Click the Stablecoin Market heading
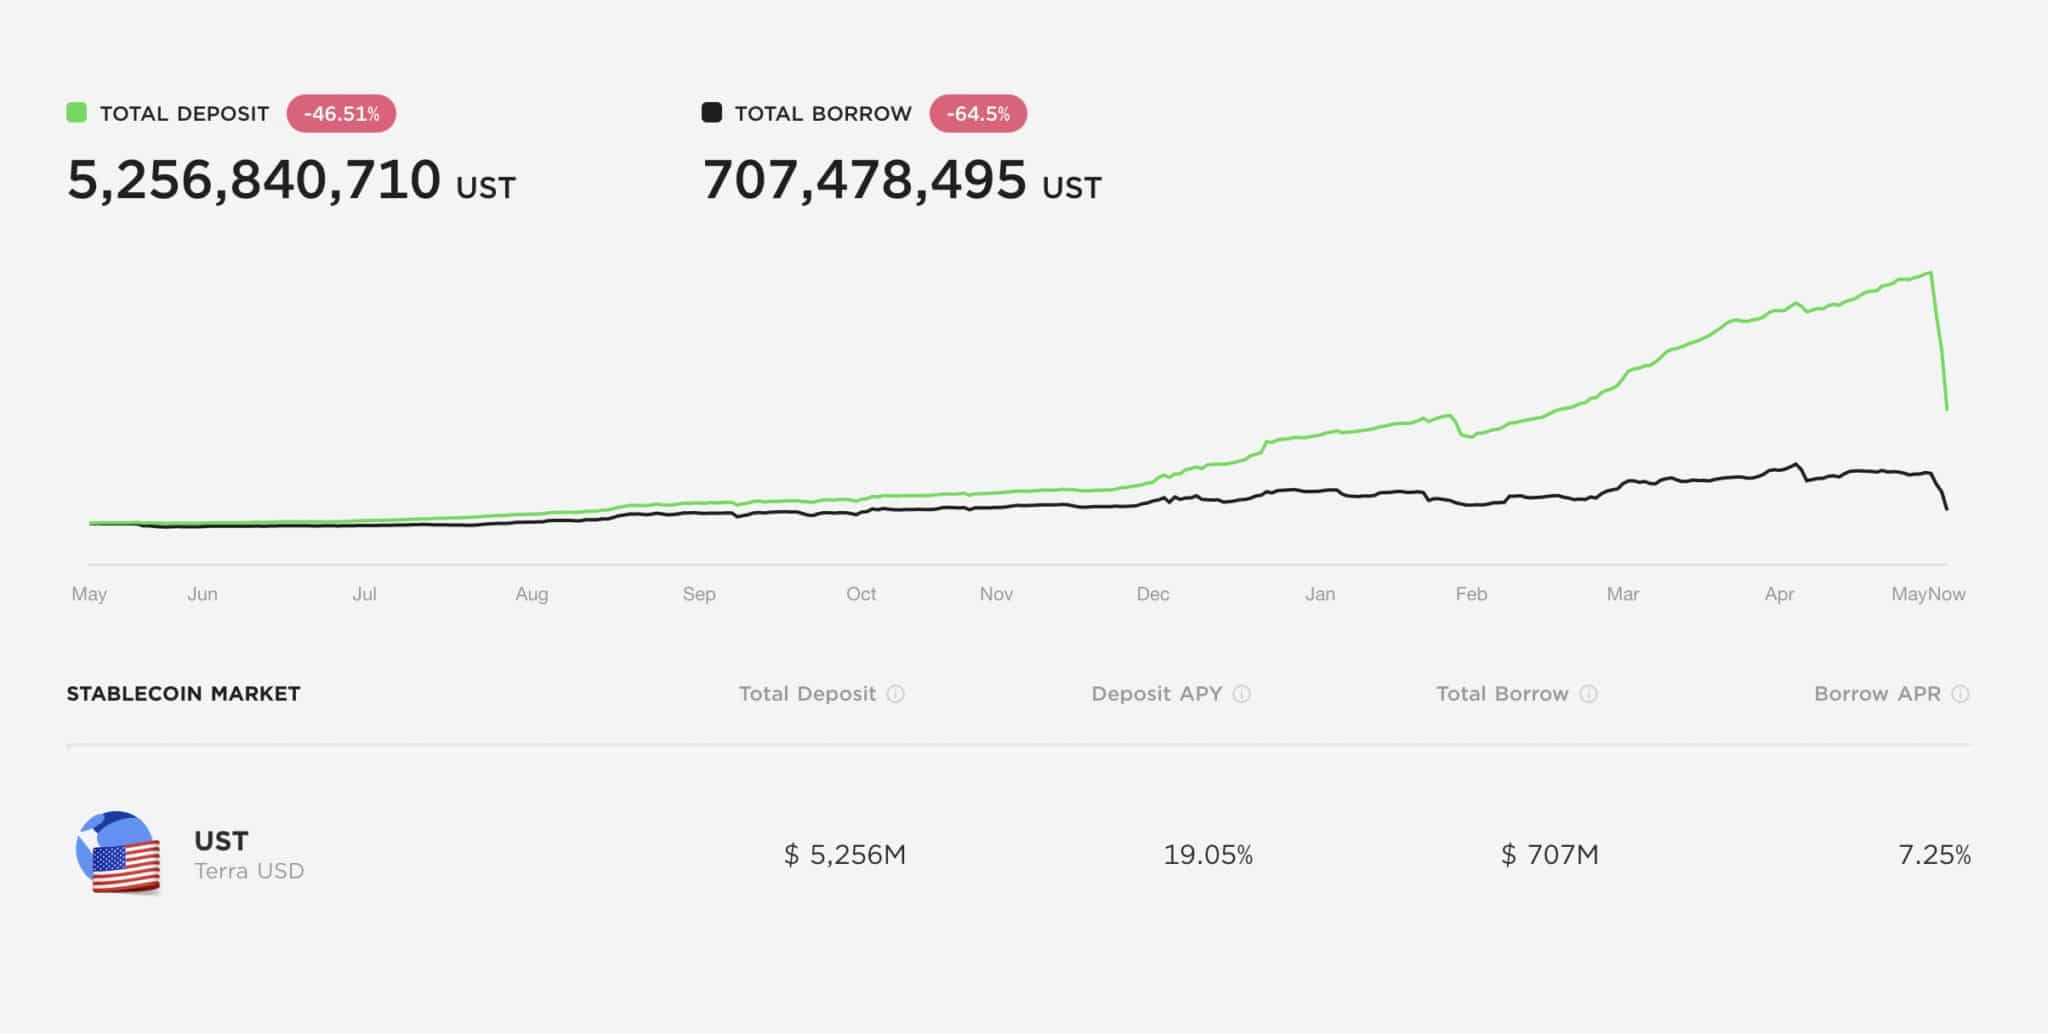This screenshot has width=2048, height=1034. tap(183, 694)
